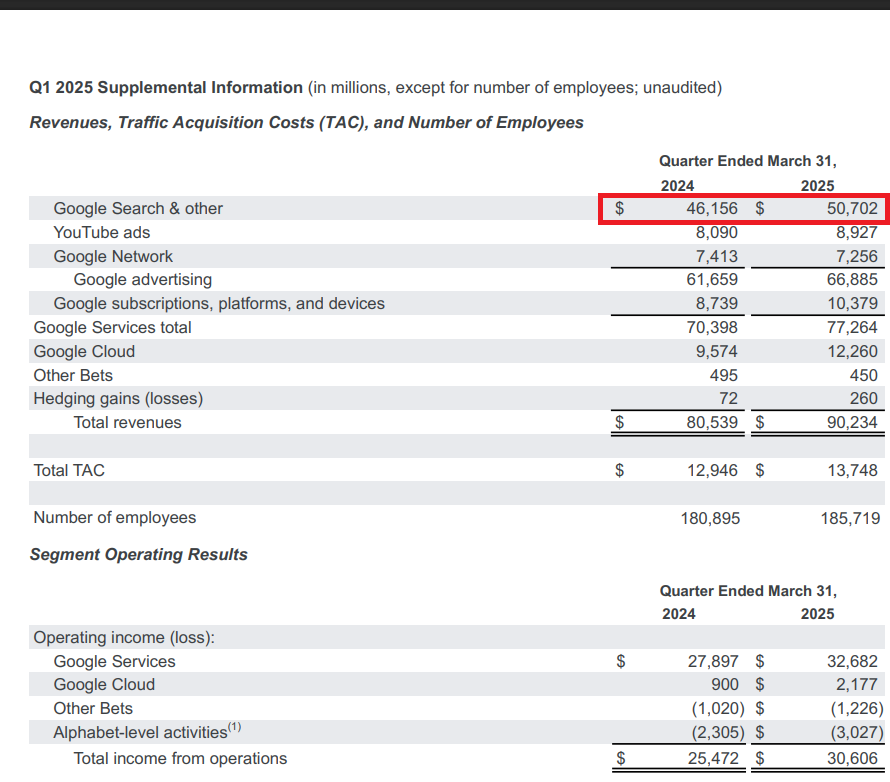Click Google Cloud operating income 2,177

click(857, 684)
